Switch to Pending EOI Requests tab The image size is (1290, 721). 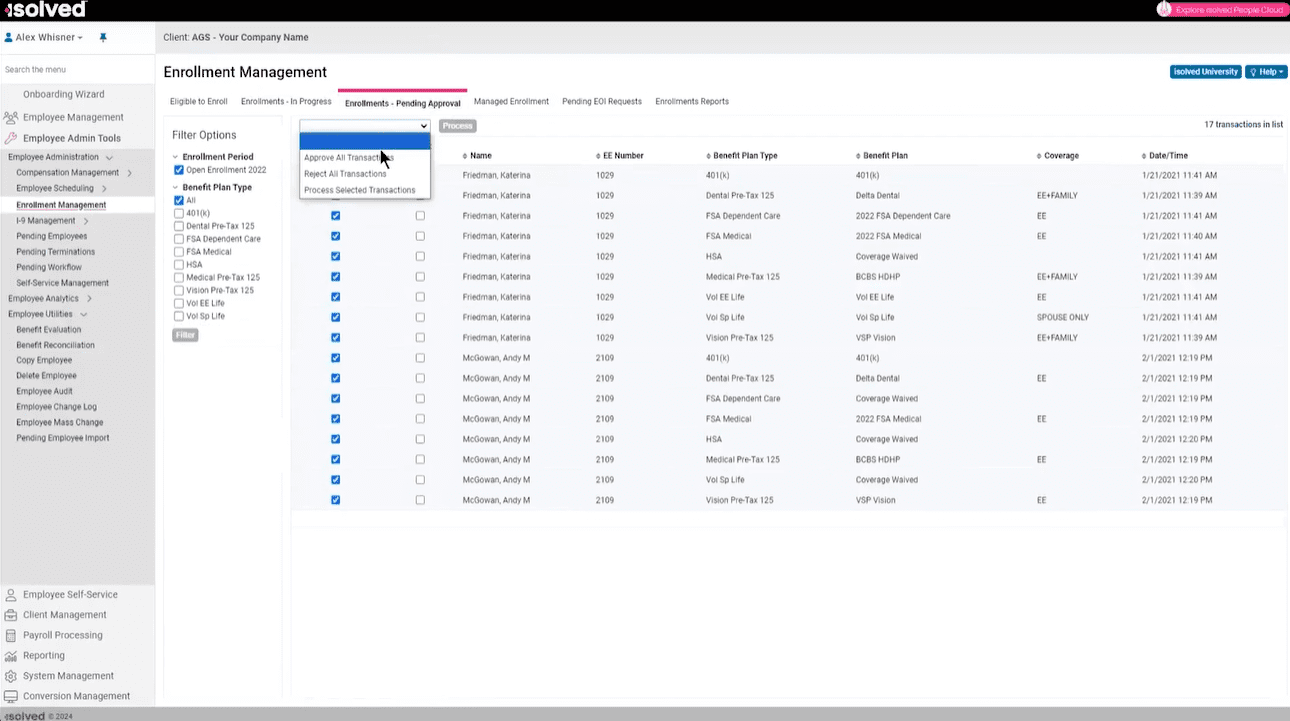[602, 102]
